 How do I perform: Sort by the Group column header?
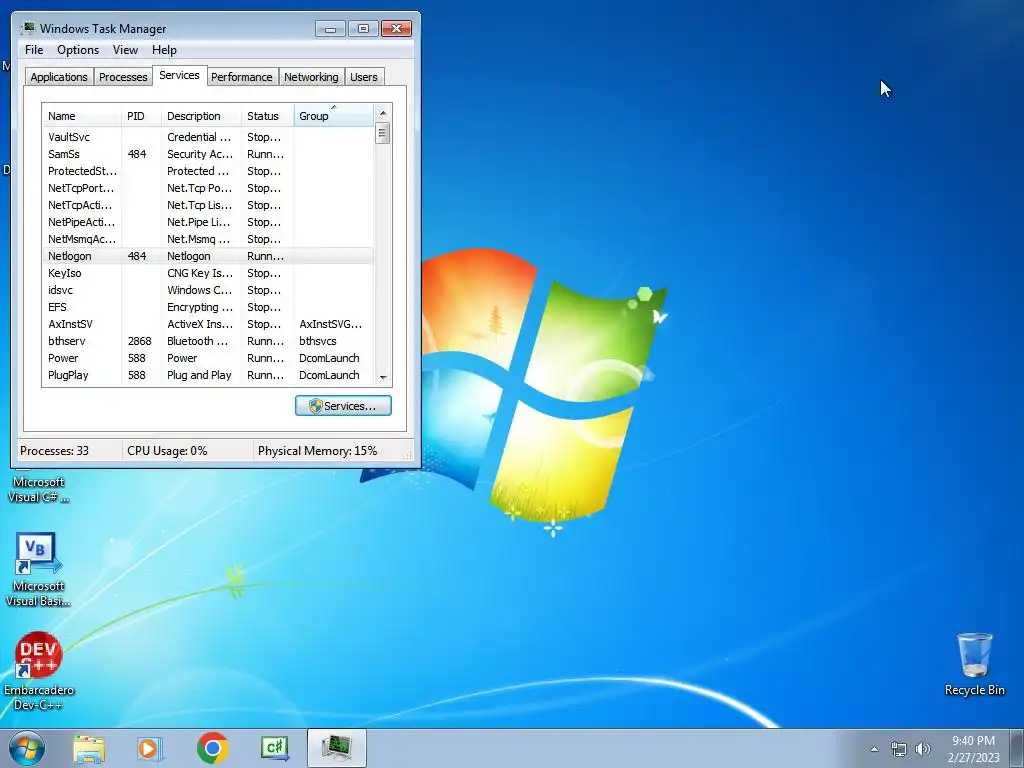point(334,116)
